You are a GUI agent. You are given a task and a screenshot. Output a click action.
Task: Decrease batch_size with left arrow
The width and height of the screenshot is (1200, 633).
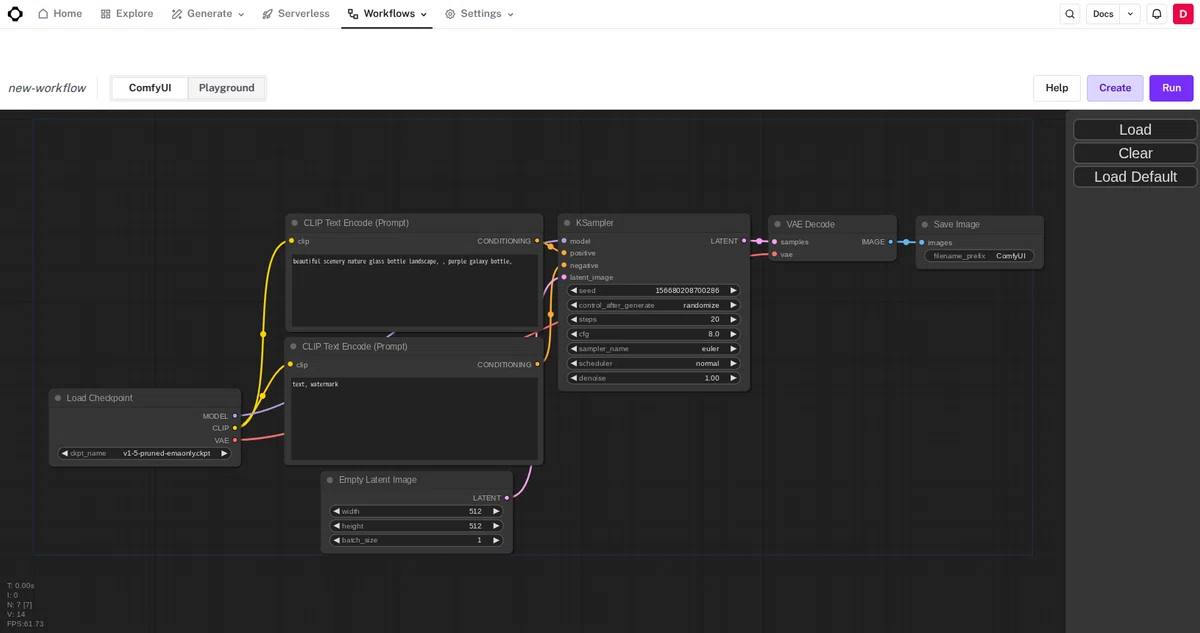point(337,540)
